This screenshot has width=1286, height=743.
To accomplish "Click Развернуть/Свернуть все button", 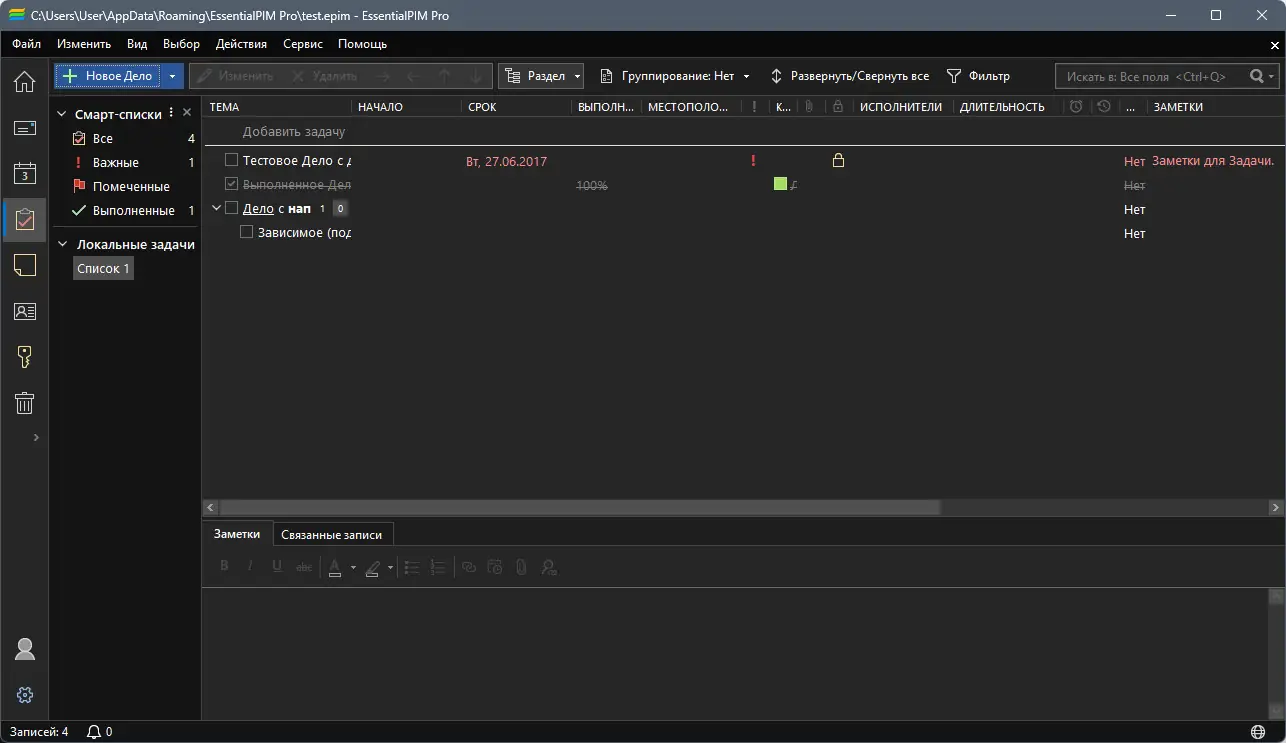I will tap(848, 76).
